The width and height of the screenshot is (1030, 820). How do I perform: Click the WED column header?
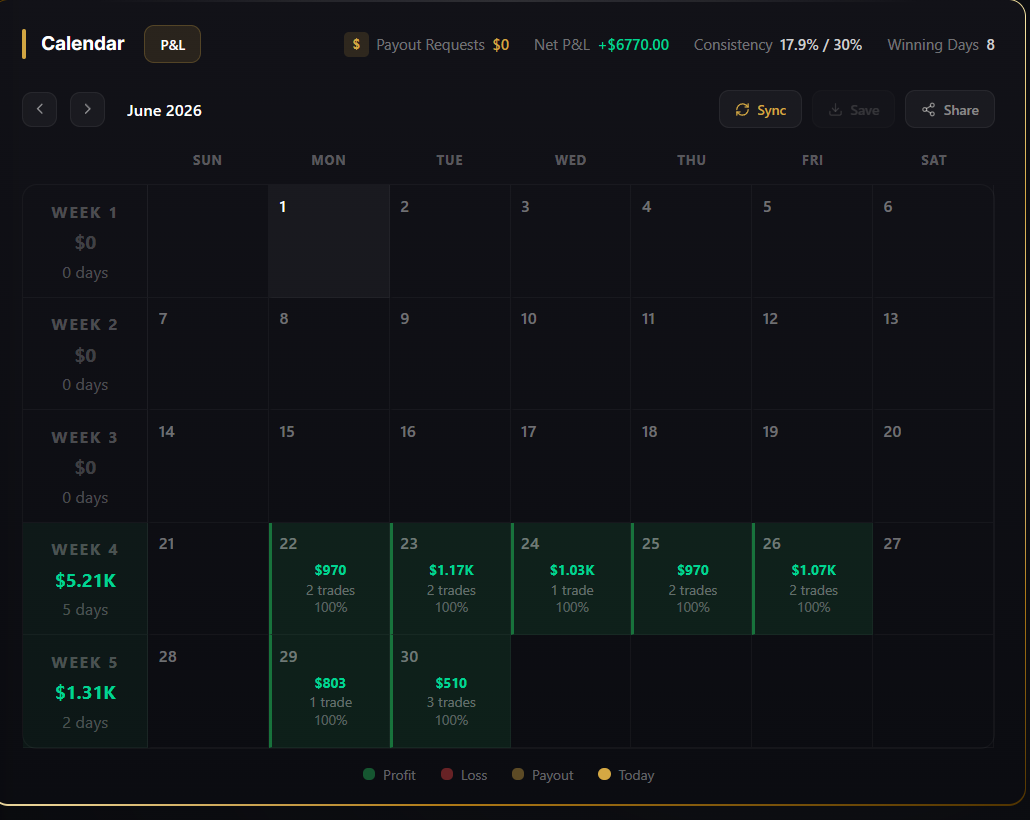click(570, 160)
